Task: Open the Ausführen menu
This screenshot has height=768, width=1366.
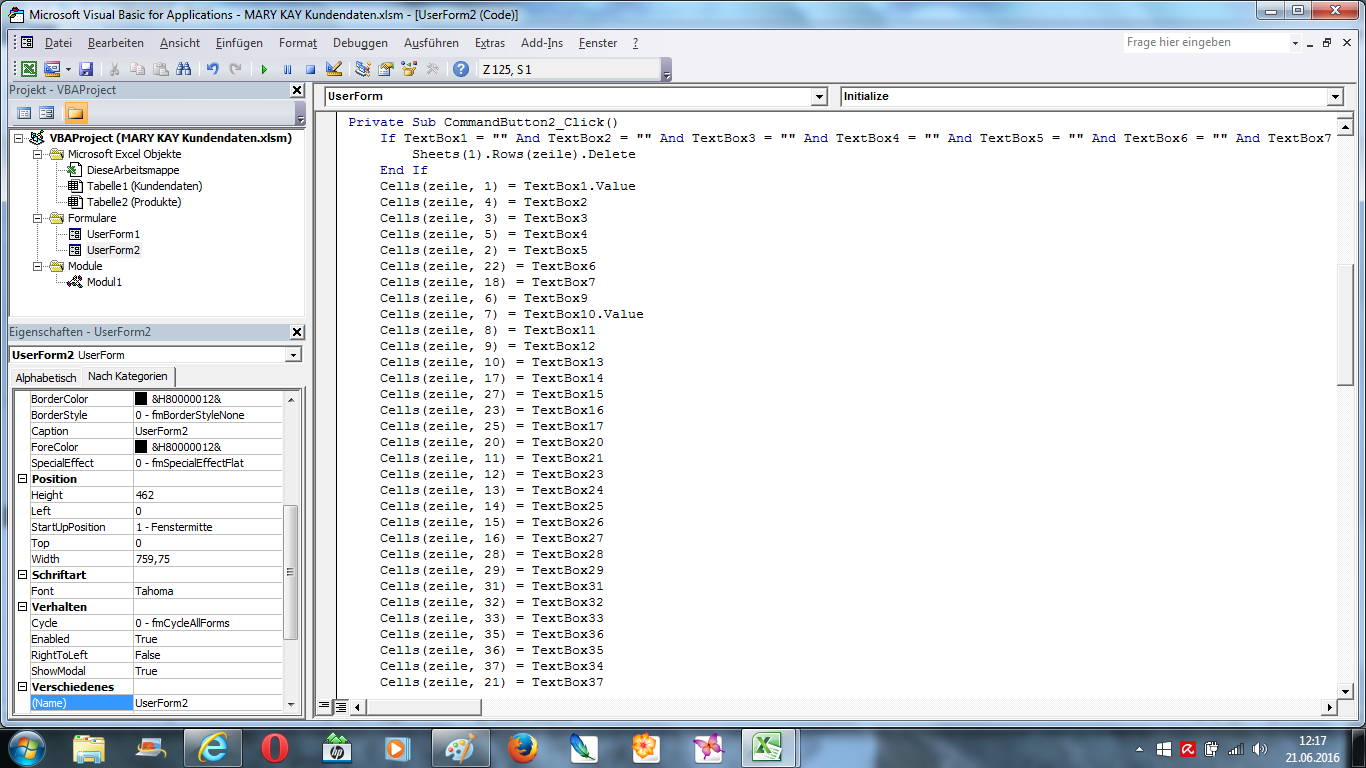Action: point(431,43)
